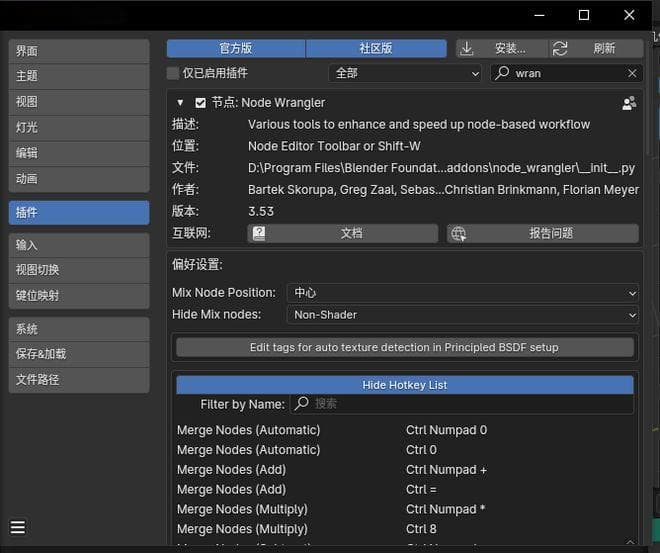The height and width of the screenshot is (553, 660).
Task: Toggle the 社区版 filter
Action: pos(376,48)
